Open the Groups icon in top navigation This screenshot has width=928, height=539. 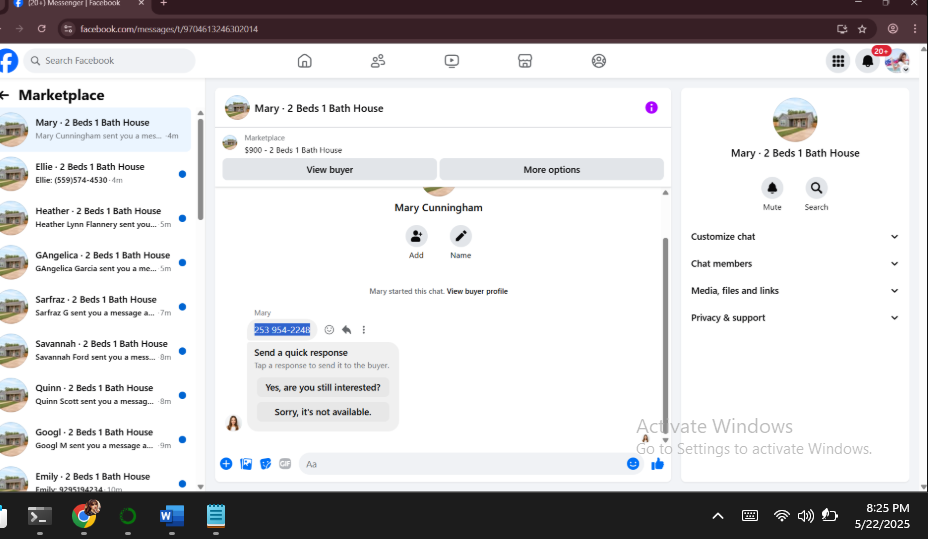point(598,61)
